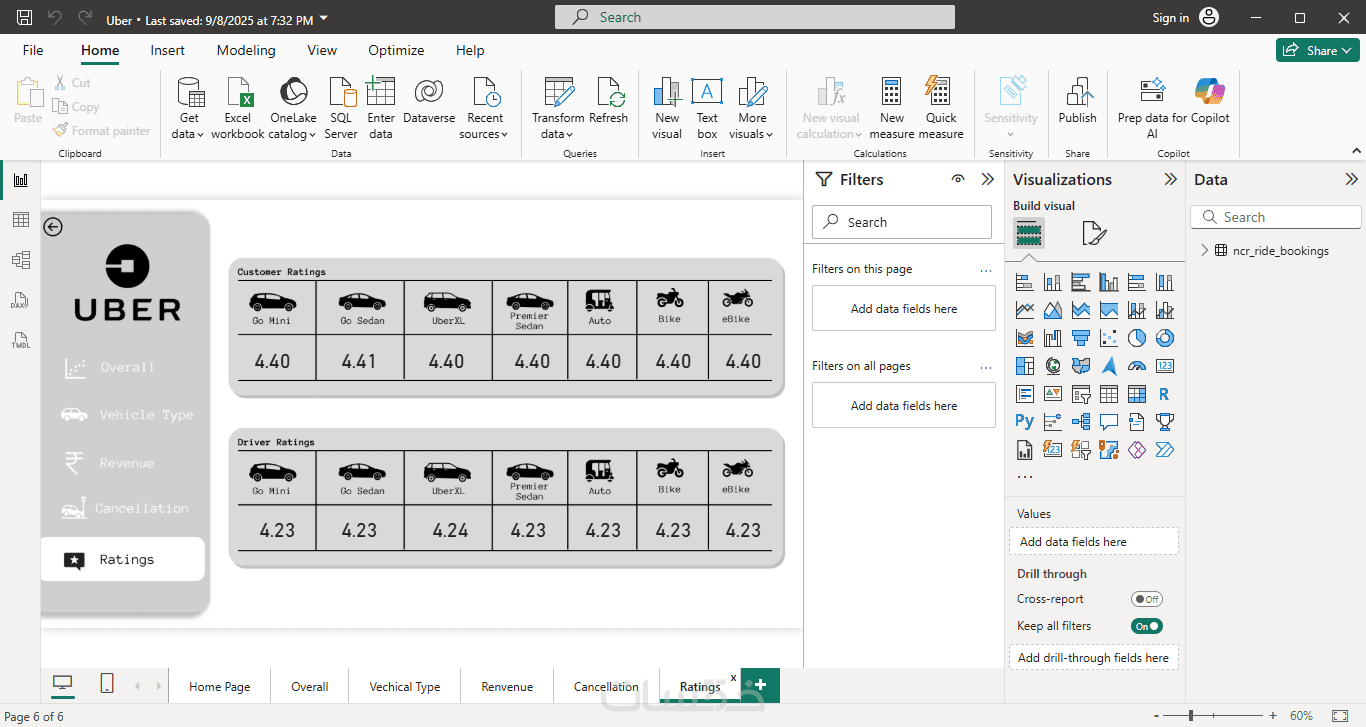Switch to the Cancellation page tab
The height and width of the screenshot is (727, 1366).
(606, 686)
